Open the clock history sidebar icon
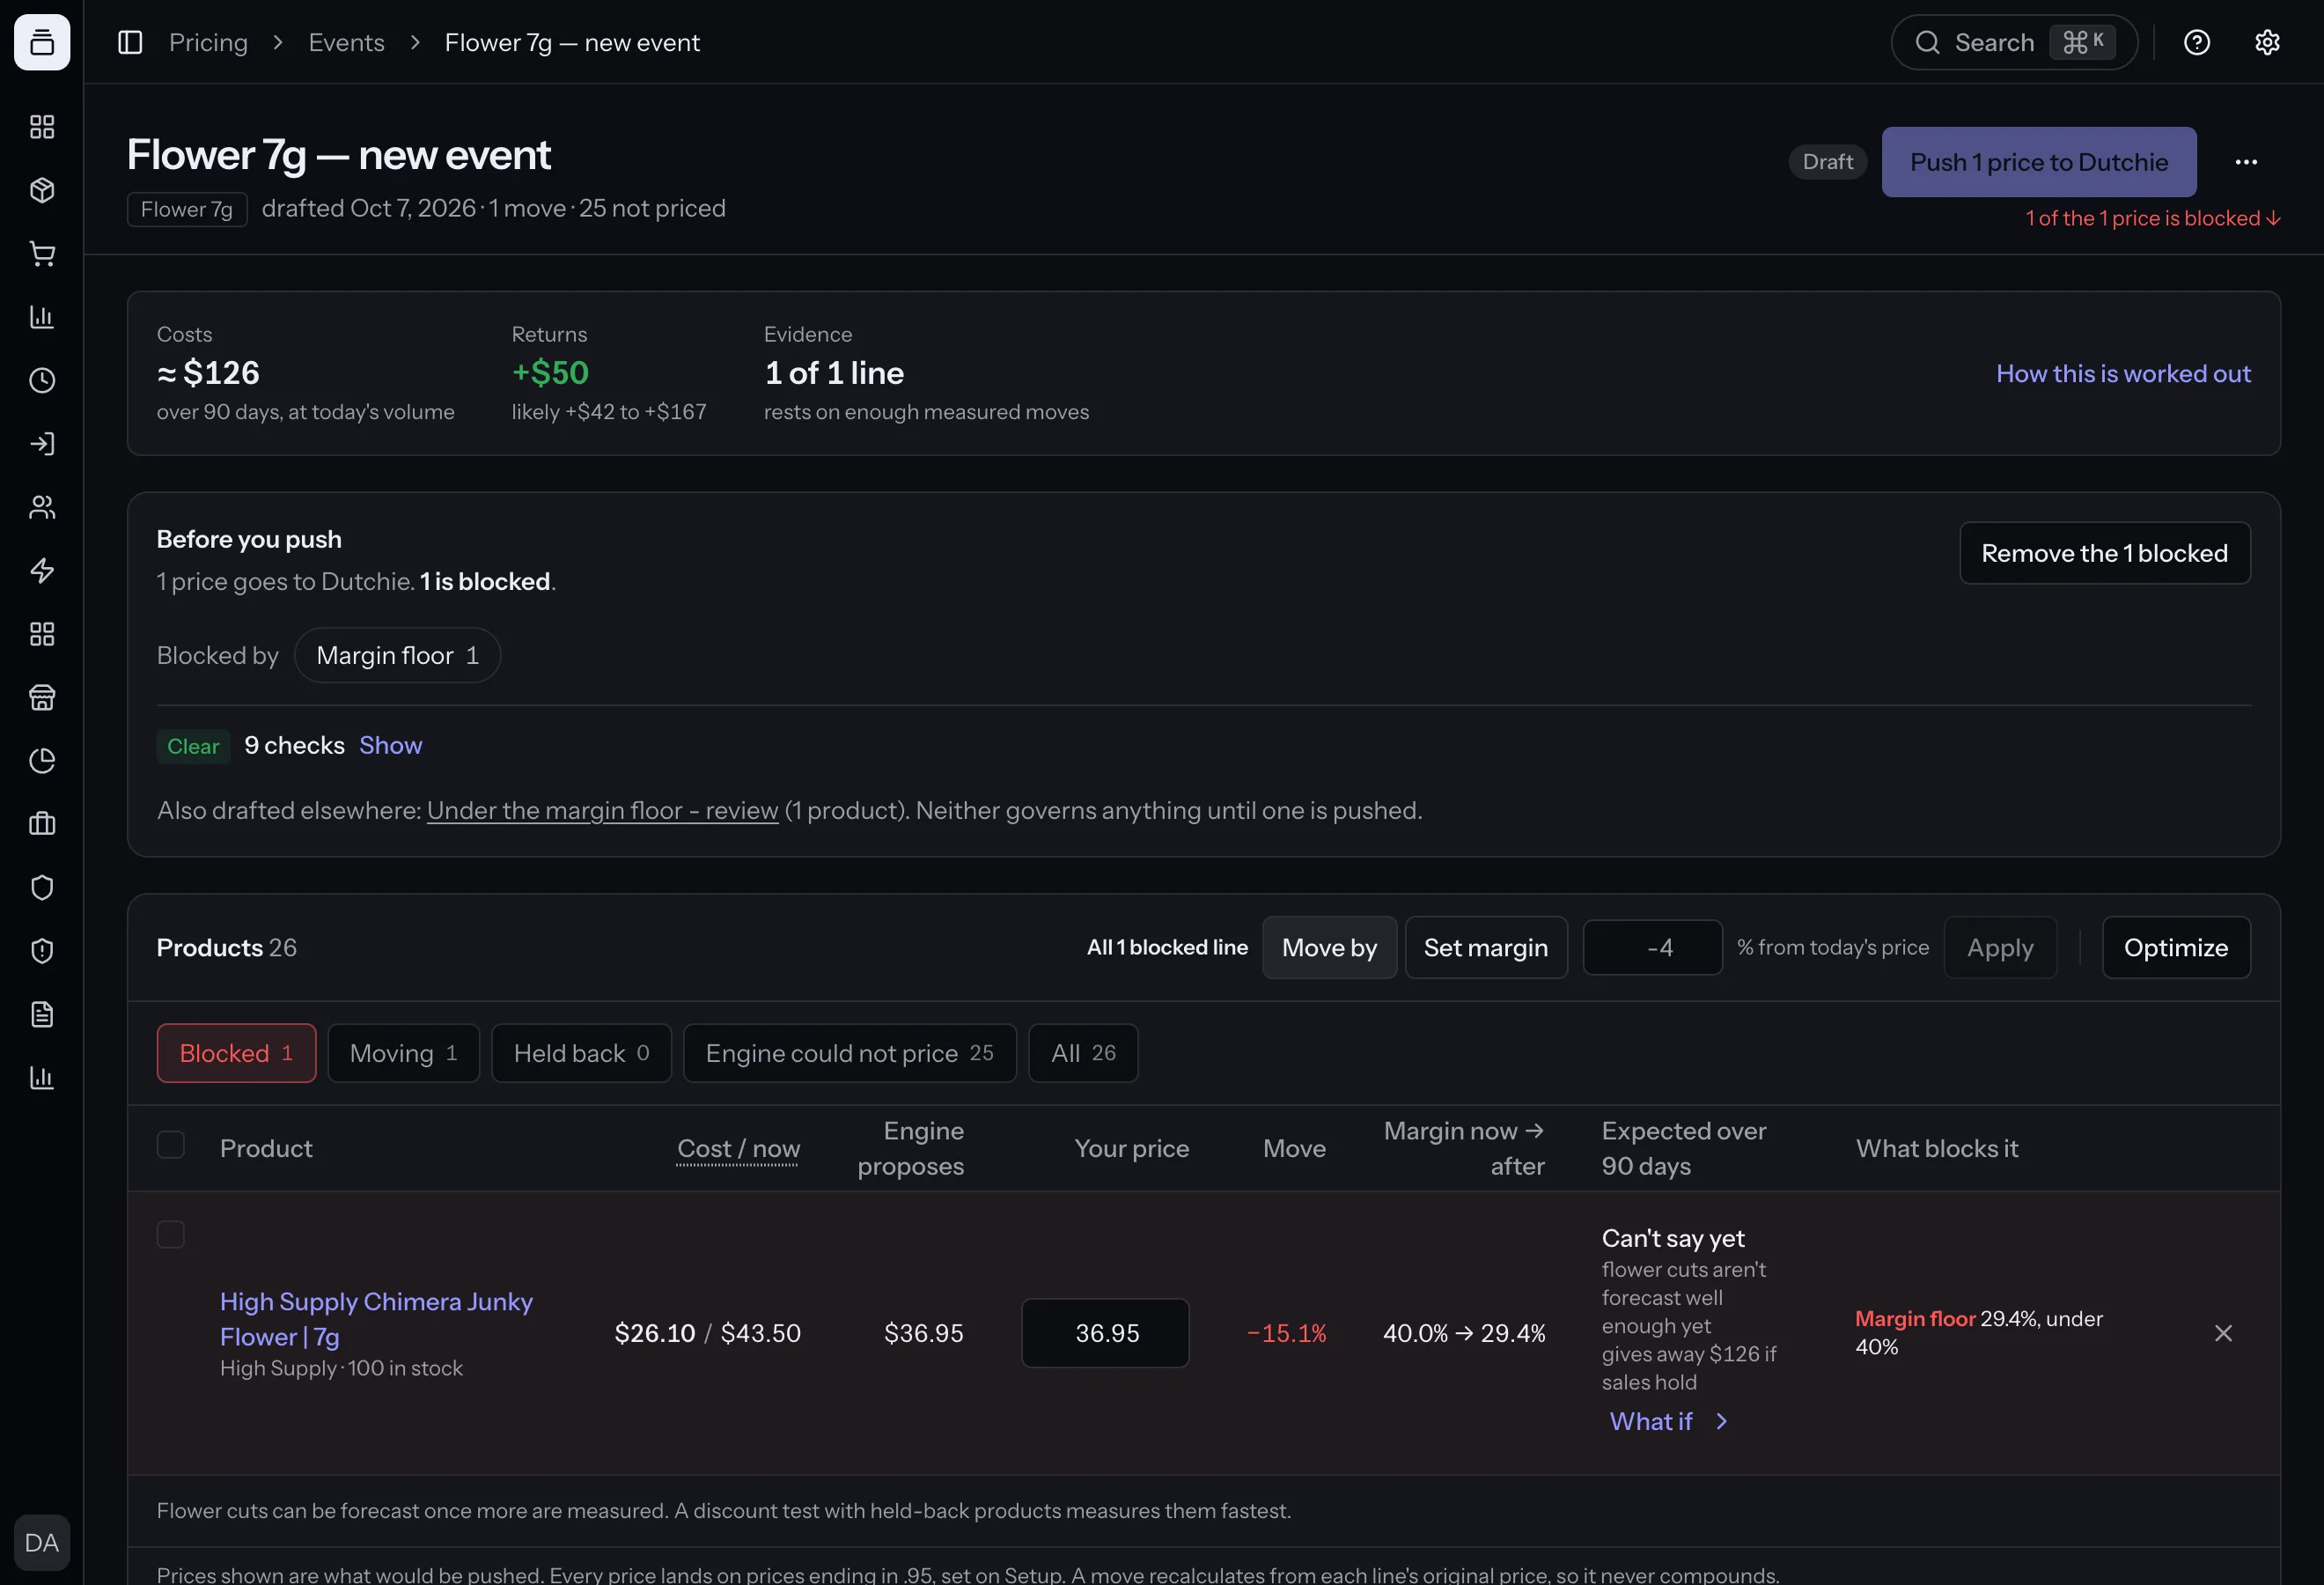Viewport: 2324px width, 1585px height. click(x=42, y=380)
